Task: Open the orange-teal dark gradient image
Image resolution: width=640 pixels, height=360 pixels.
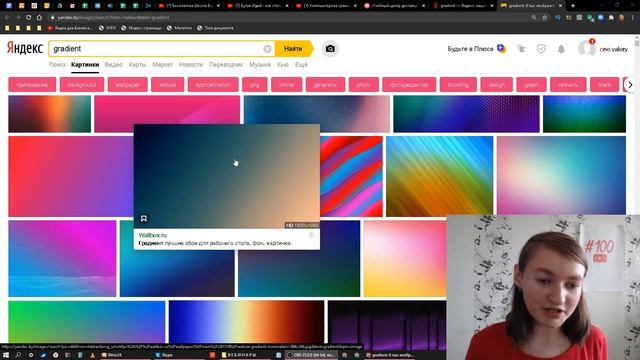Action: 49,114
